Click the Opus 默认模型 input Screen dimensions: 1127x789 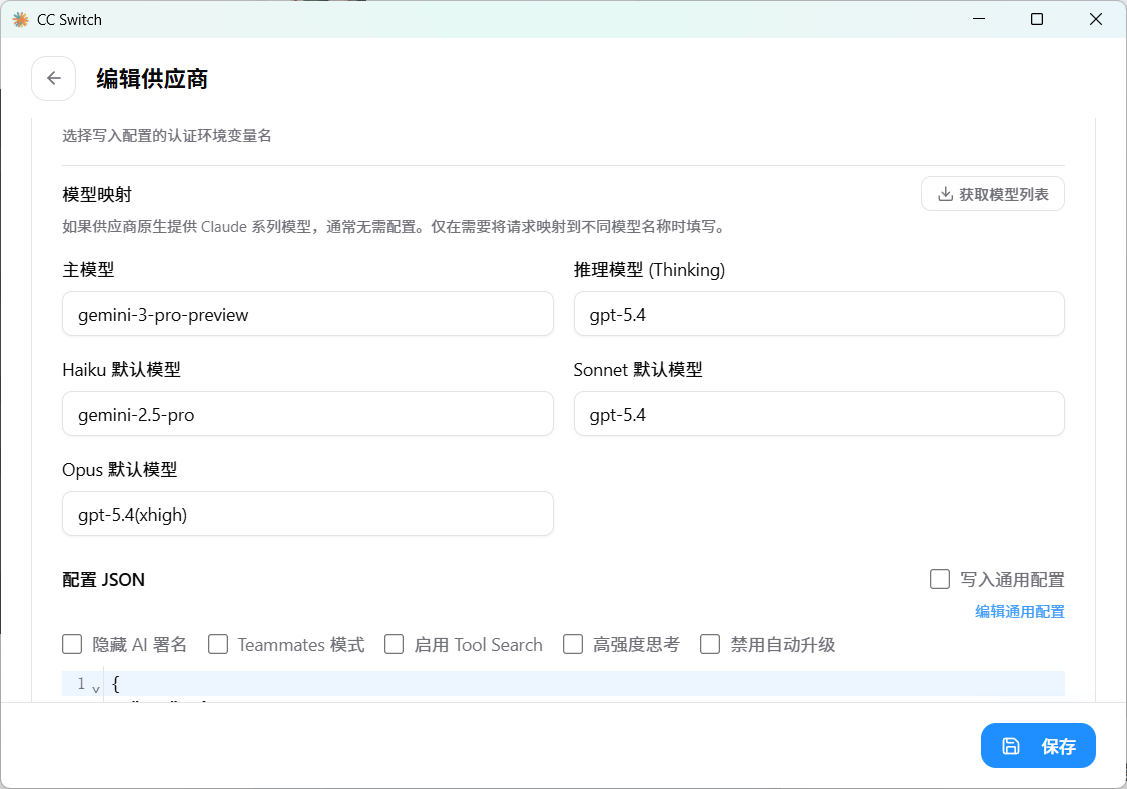(307, 514)
